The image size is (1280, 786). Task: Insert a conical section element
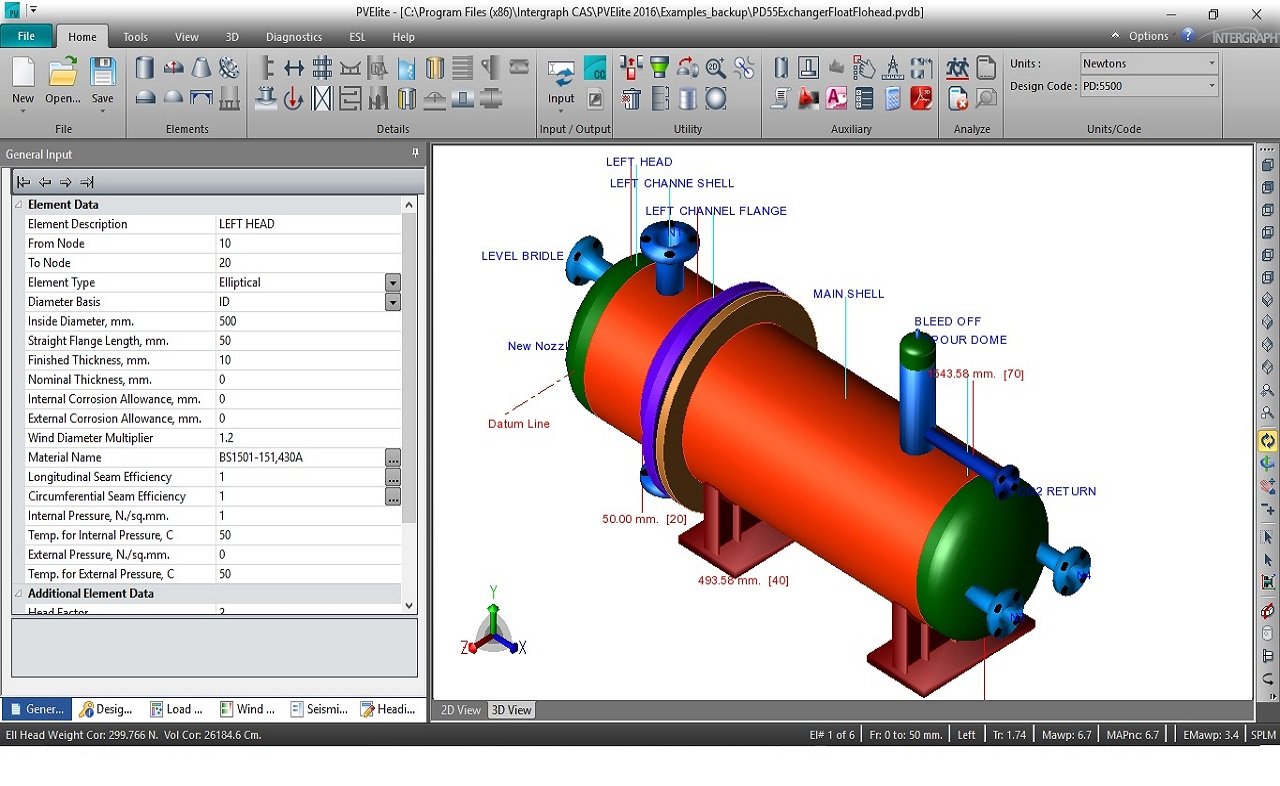201,67
